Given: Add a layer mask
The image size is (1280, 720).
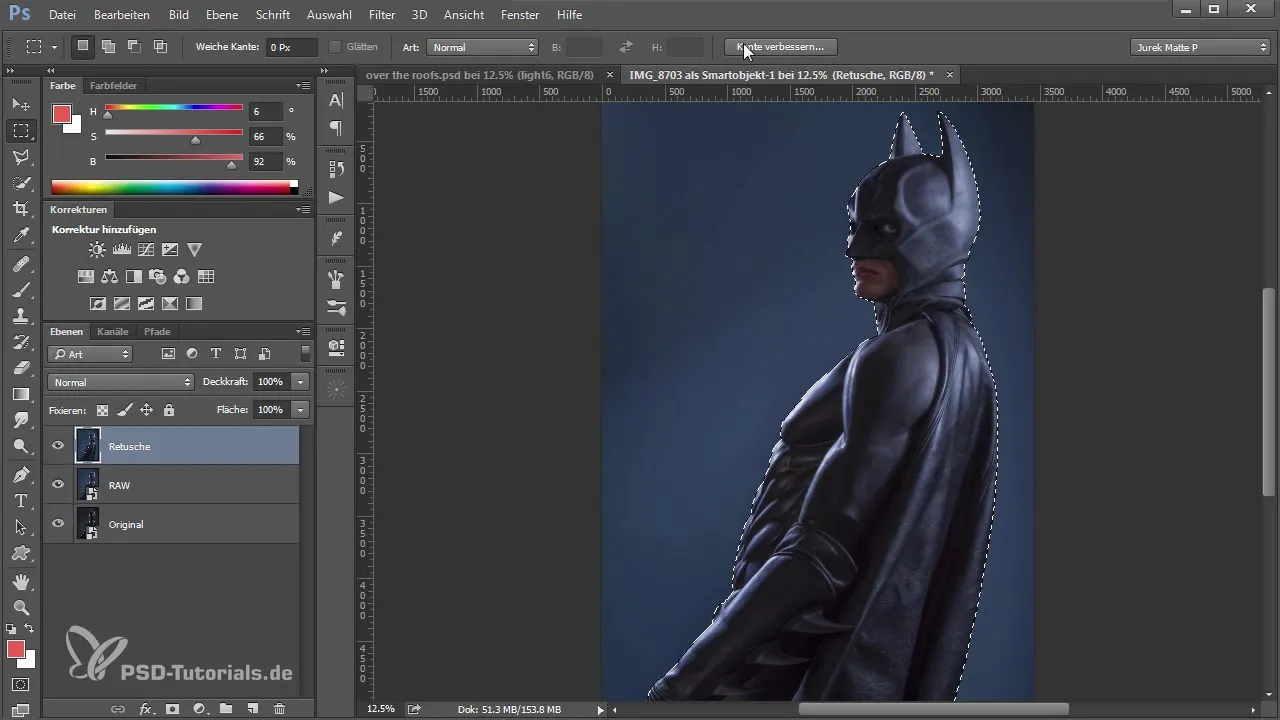Looking at the screenshot, I should 172,709.
